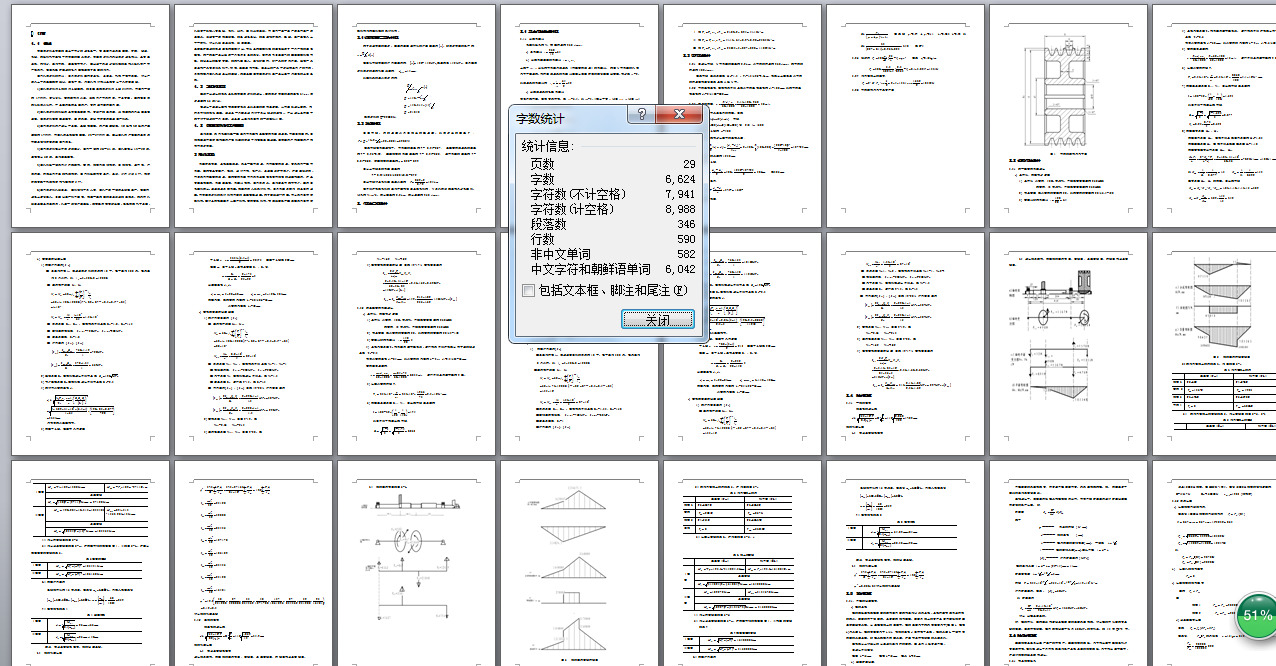Select the 字符数(计空格) label
Screen dimensions: 1276x666
573,209
